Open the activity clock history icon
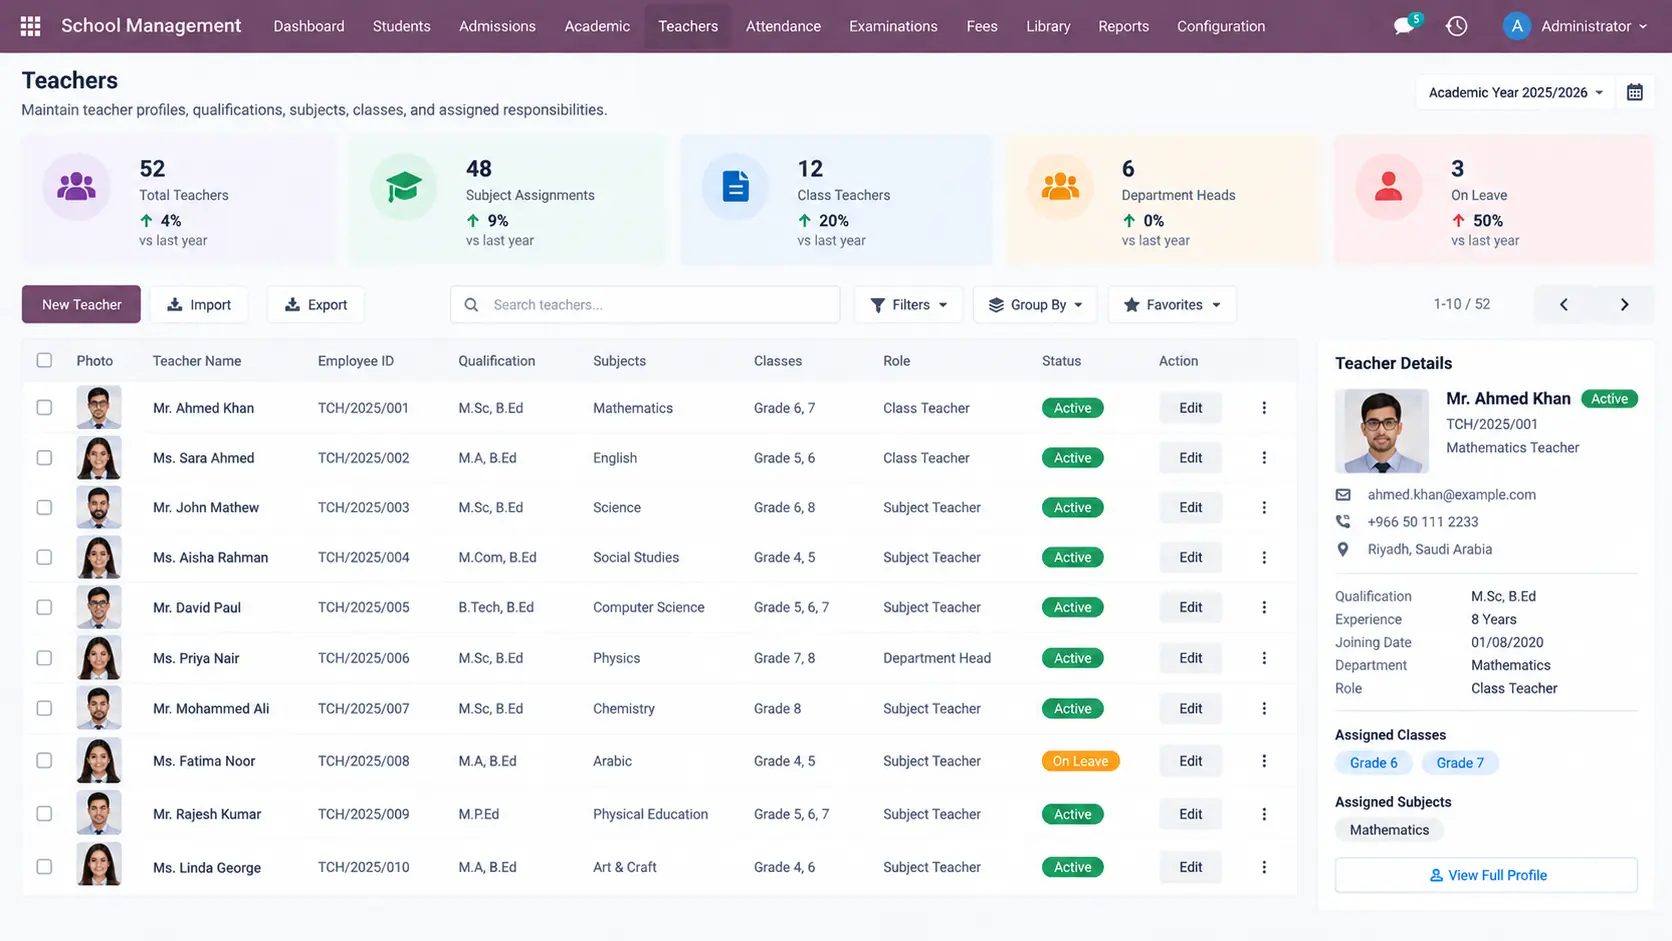The width and height of the screenshot is (1672, 941). pyautogui.click(x=1457, y=26)
